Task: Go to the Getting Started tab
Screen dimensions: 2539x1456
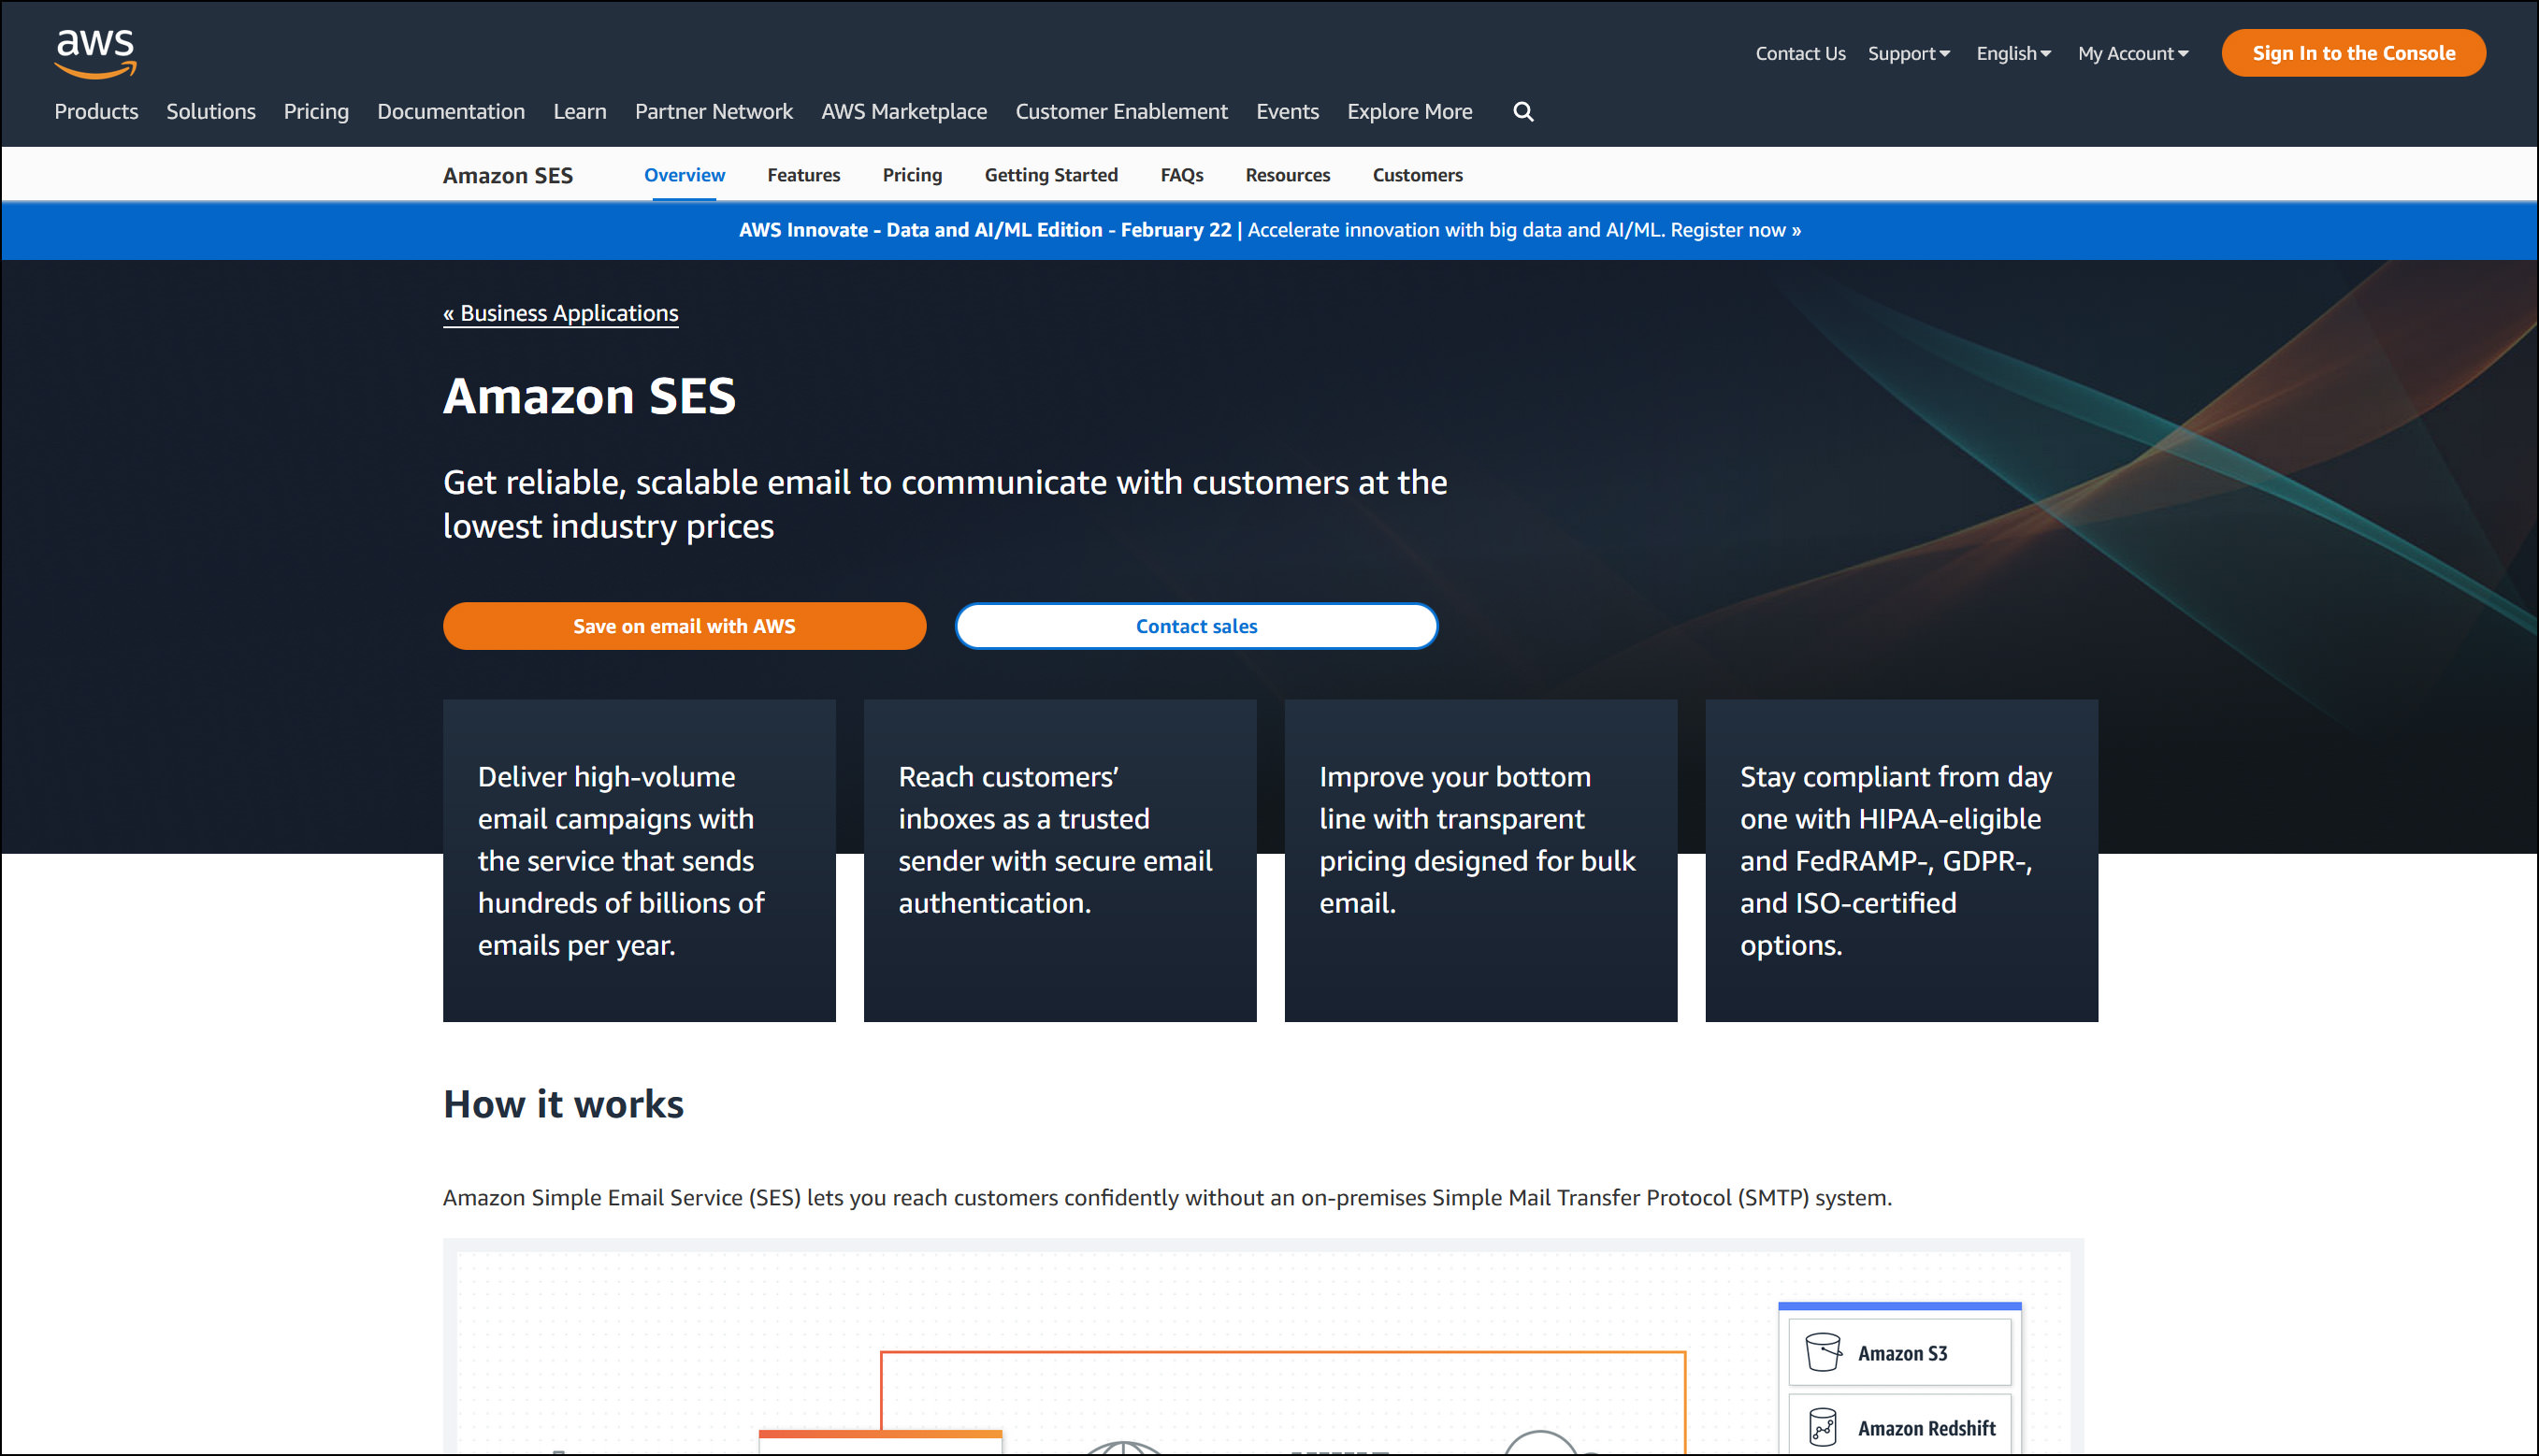Action: pos(1051,175)
